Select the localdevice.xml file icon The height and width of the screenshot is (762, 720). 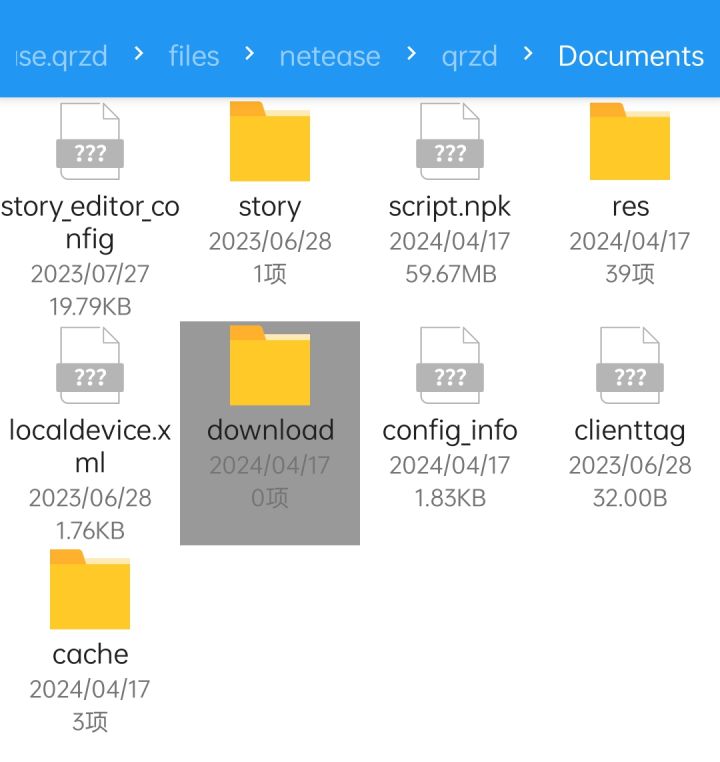90,365
